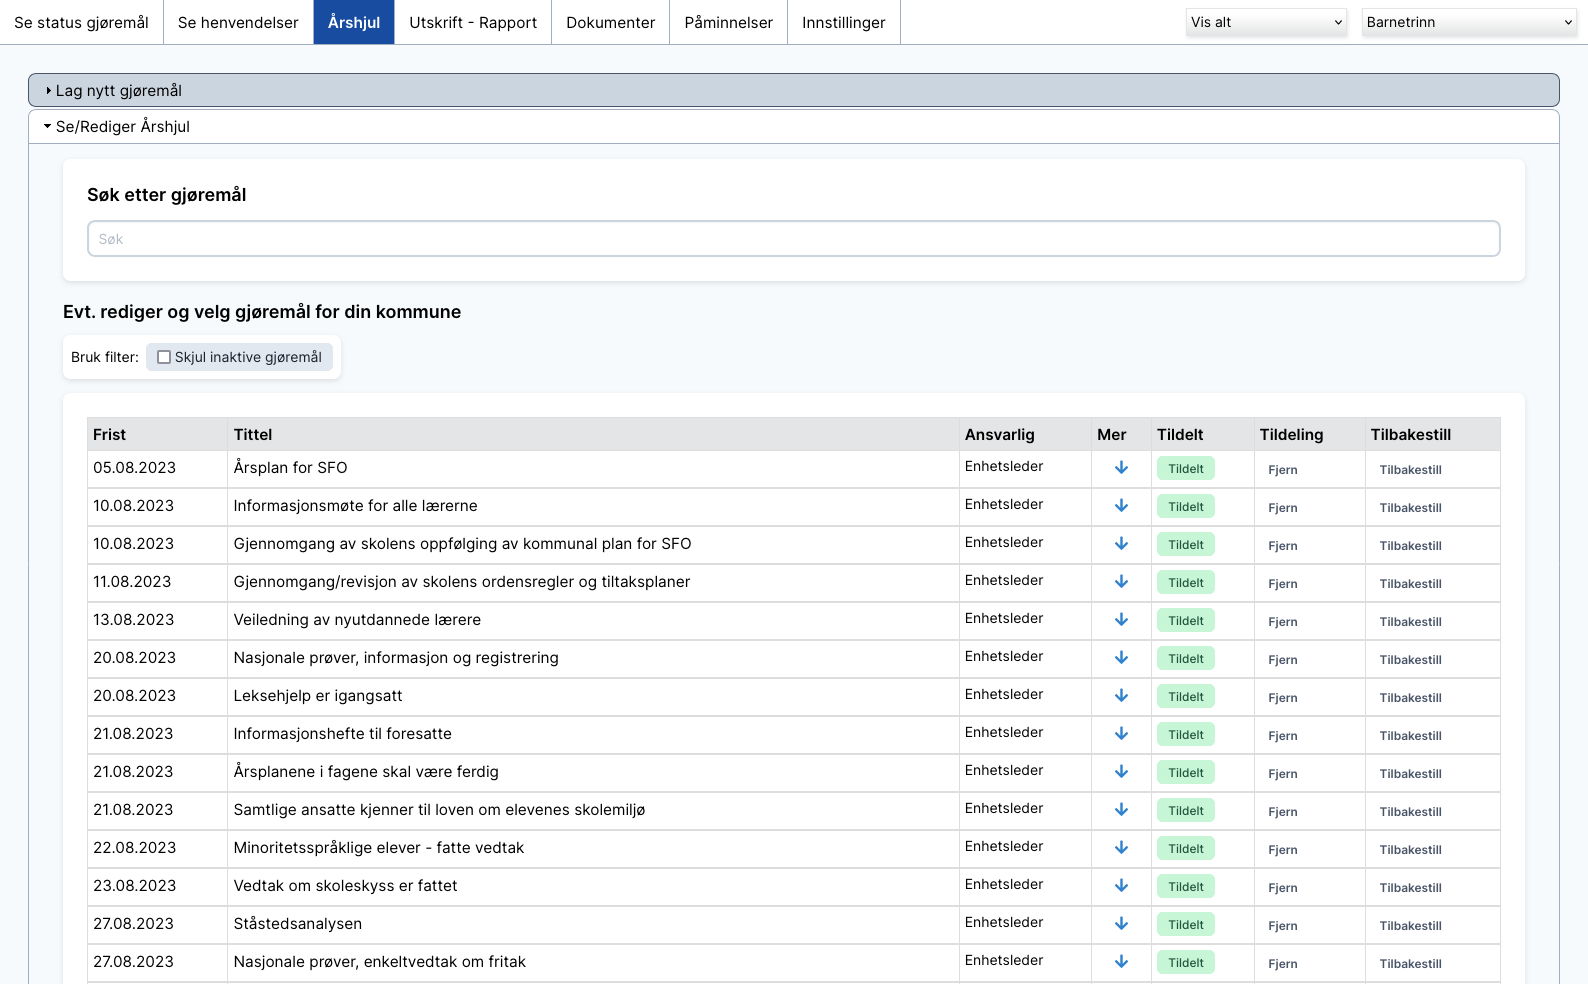Screen dimensions: 1588x984
Task: Click the Mer arrow for Veiledning av nyutdannede lærere
Action: click(1121, 620)
